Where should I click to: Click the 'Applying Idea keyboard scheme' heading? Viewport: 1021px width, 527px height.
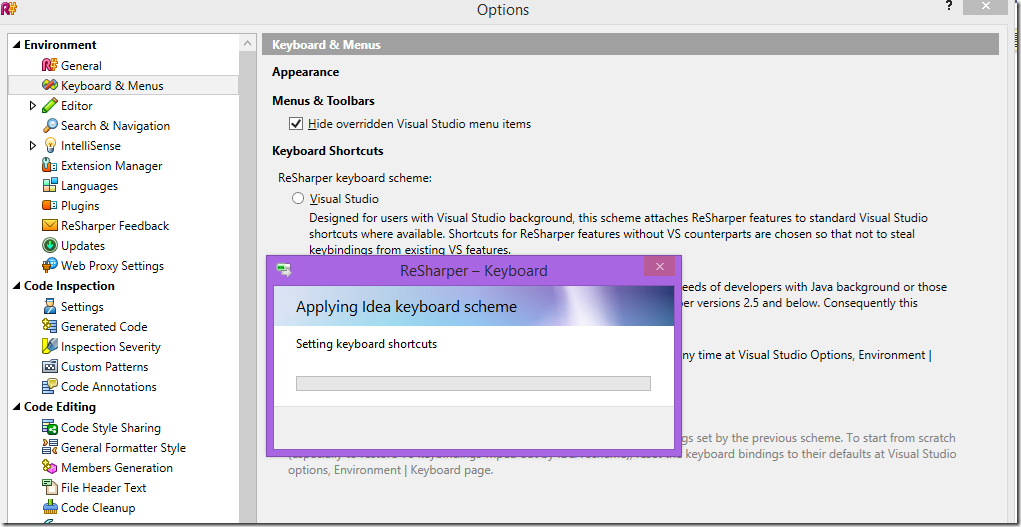406,306
